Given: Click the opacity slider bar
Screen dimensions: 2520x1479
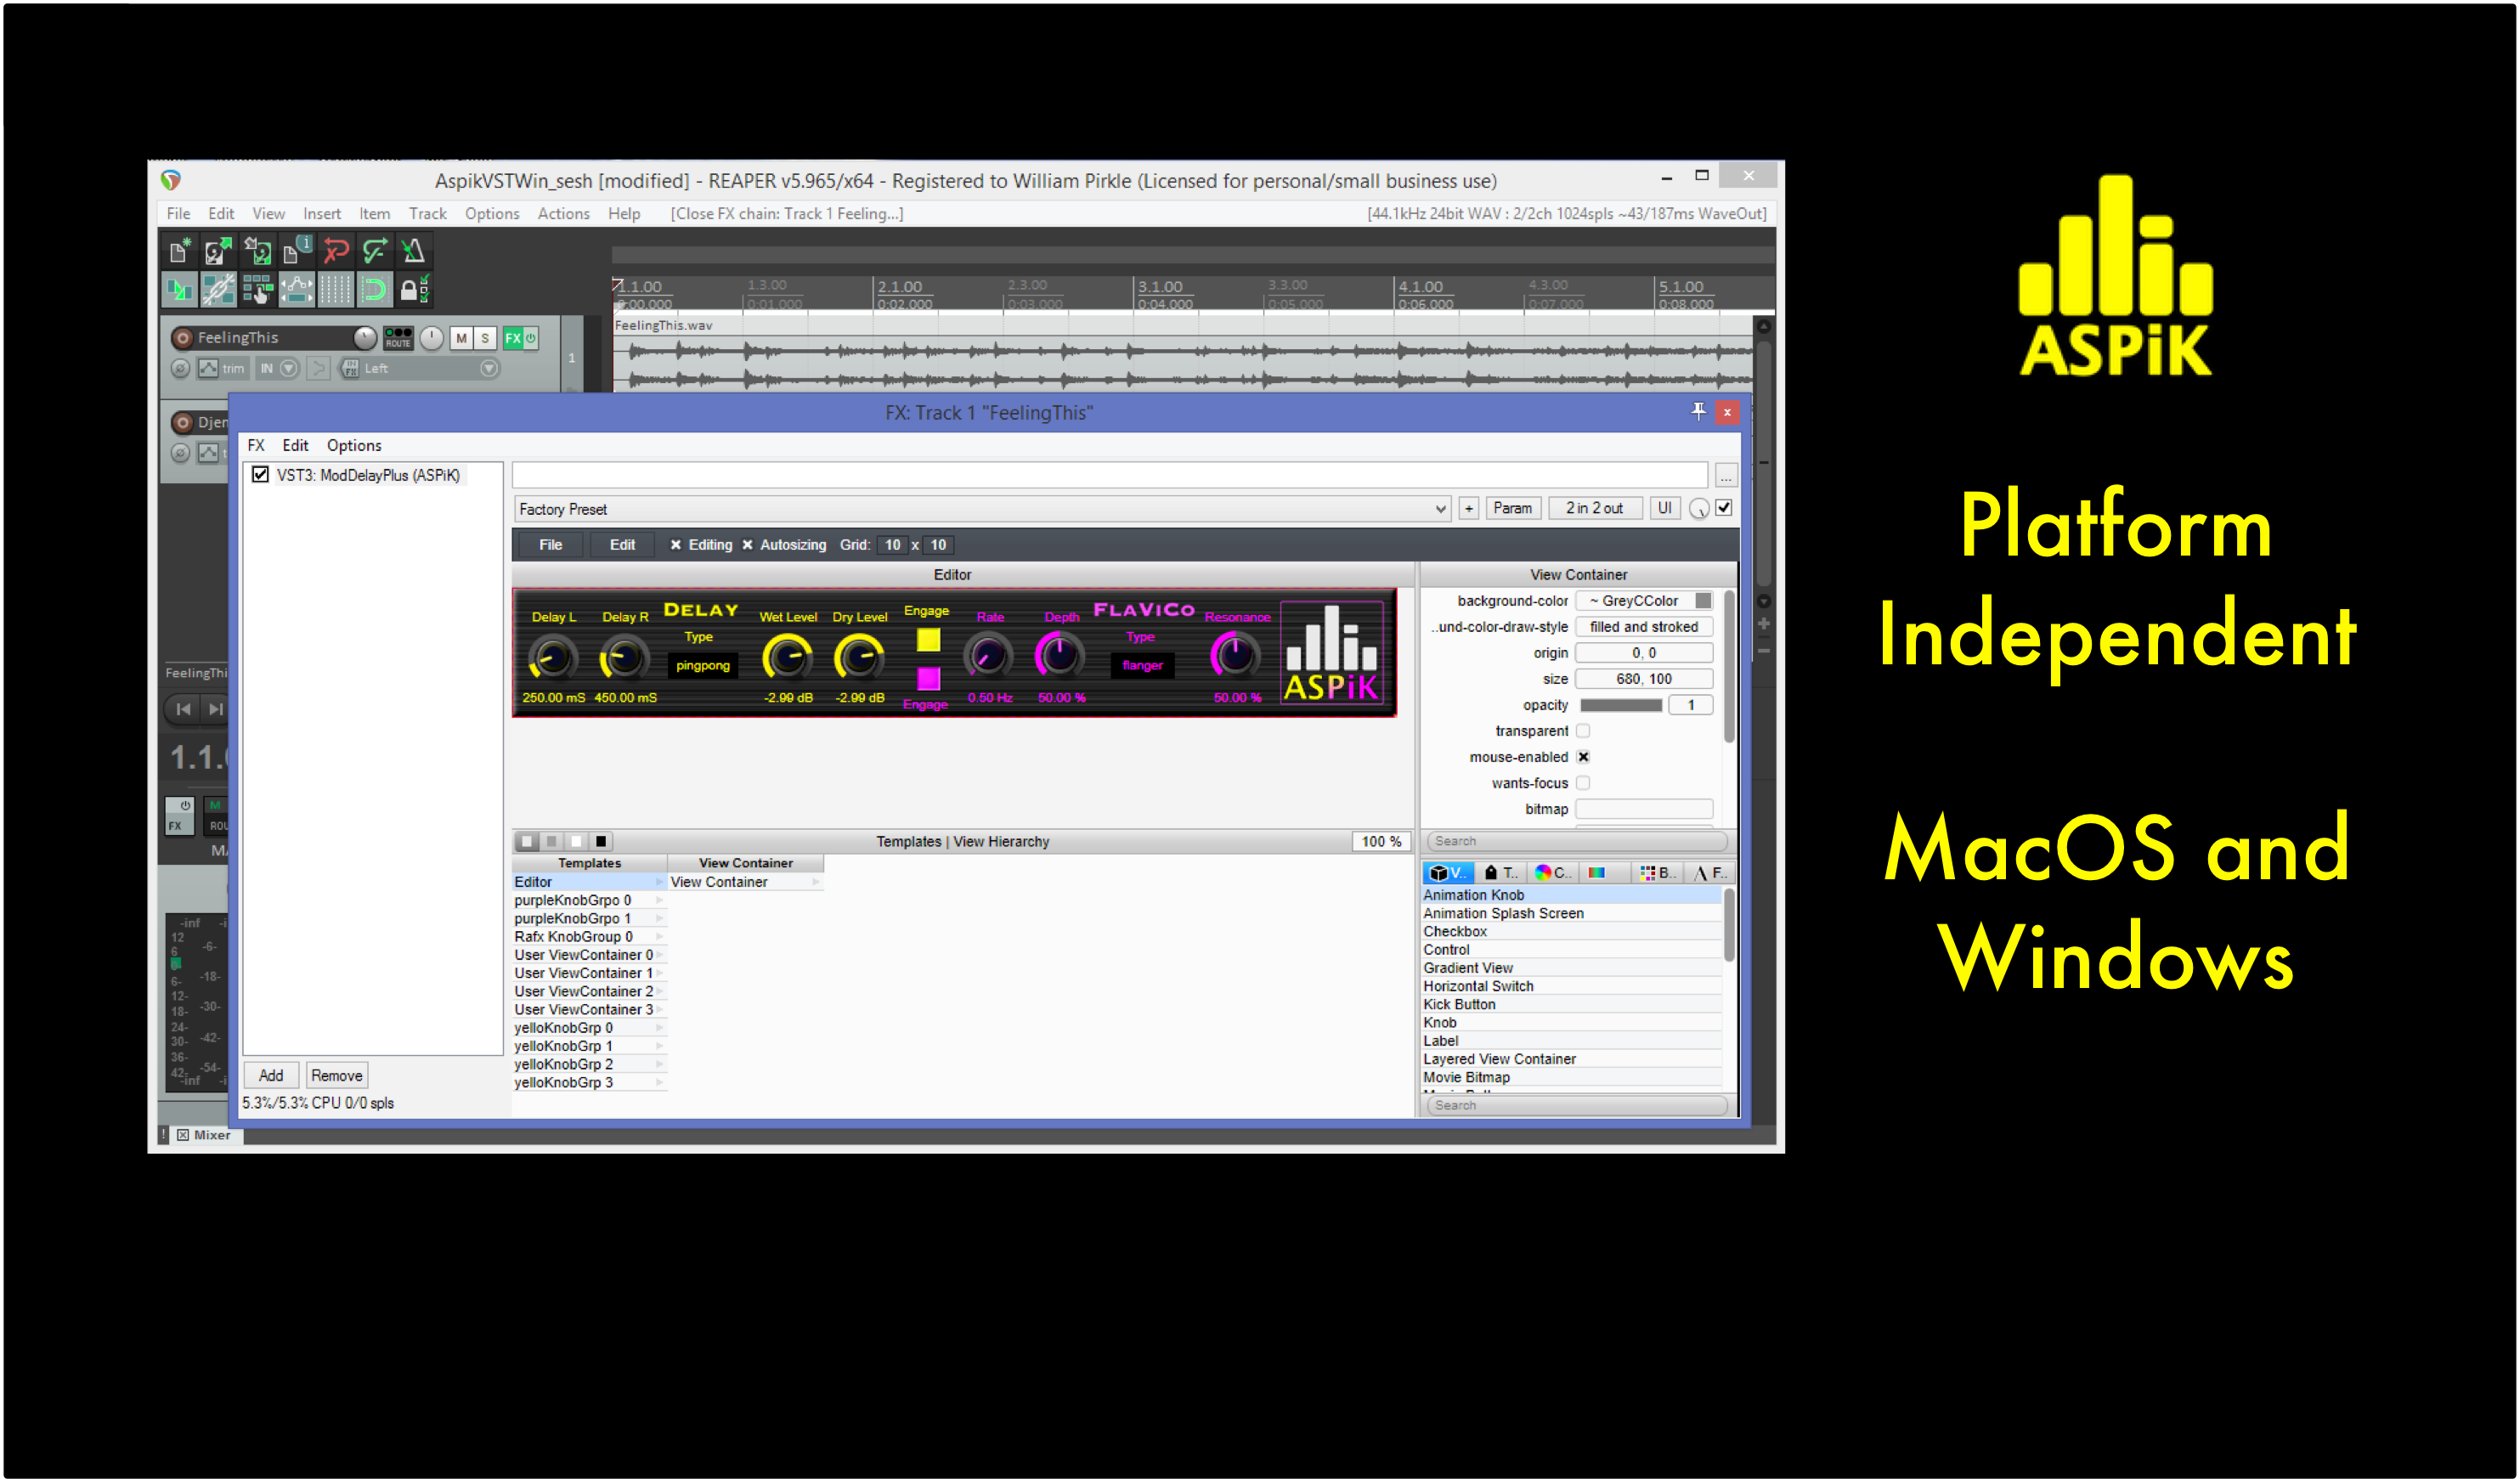Looking at the screenshot, I should [x=1620, y=706].
